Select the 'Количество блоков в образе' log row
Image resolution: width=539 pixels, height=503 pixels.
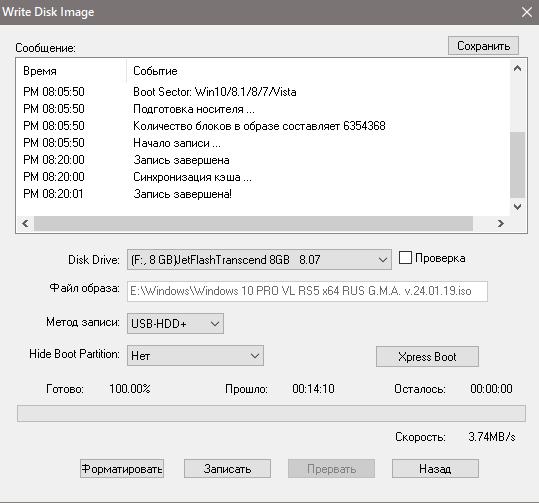(x=264, y=126)
